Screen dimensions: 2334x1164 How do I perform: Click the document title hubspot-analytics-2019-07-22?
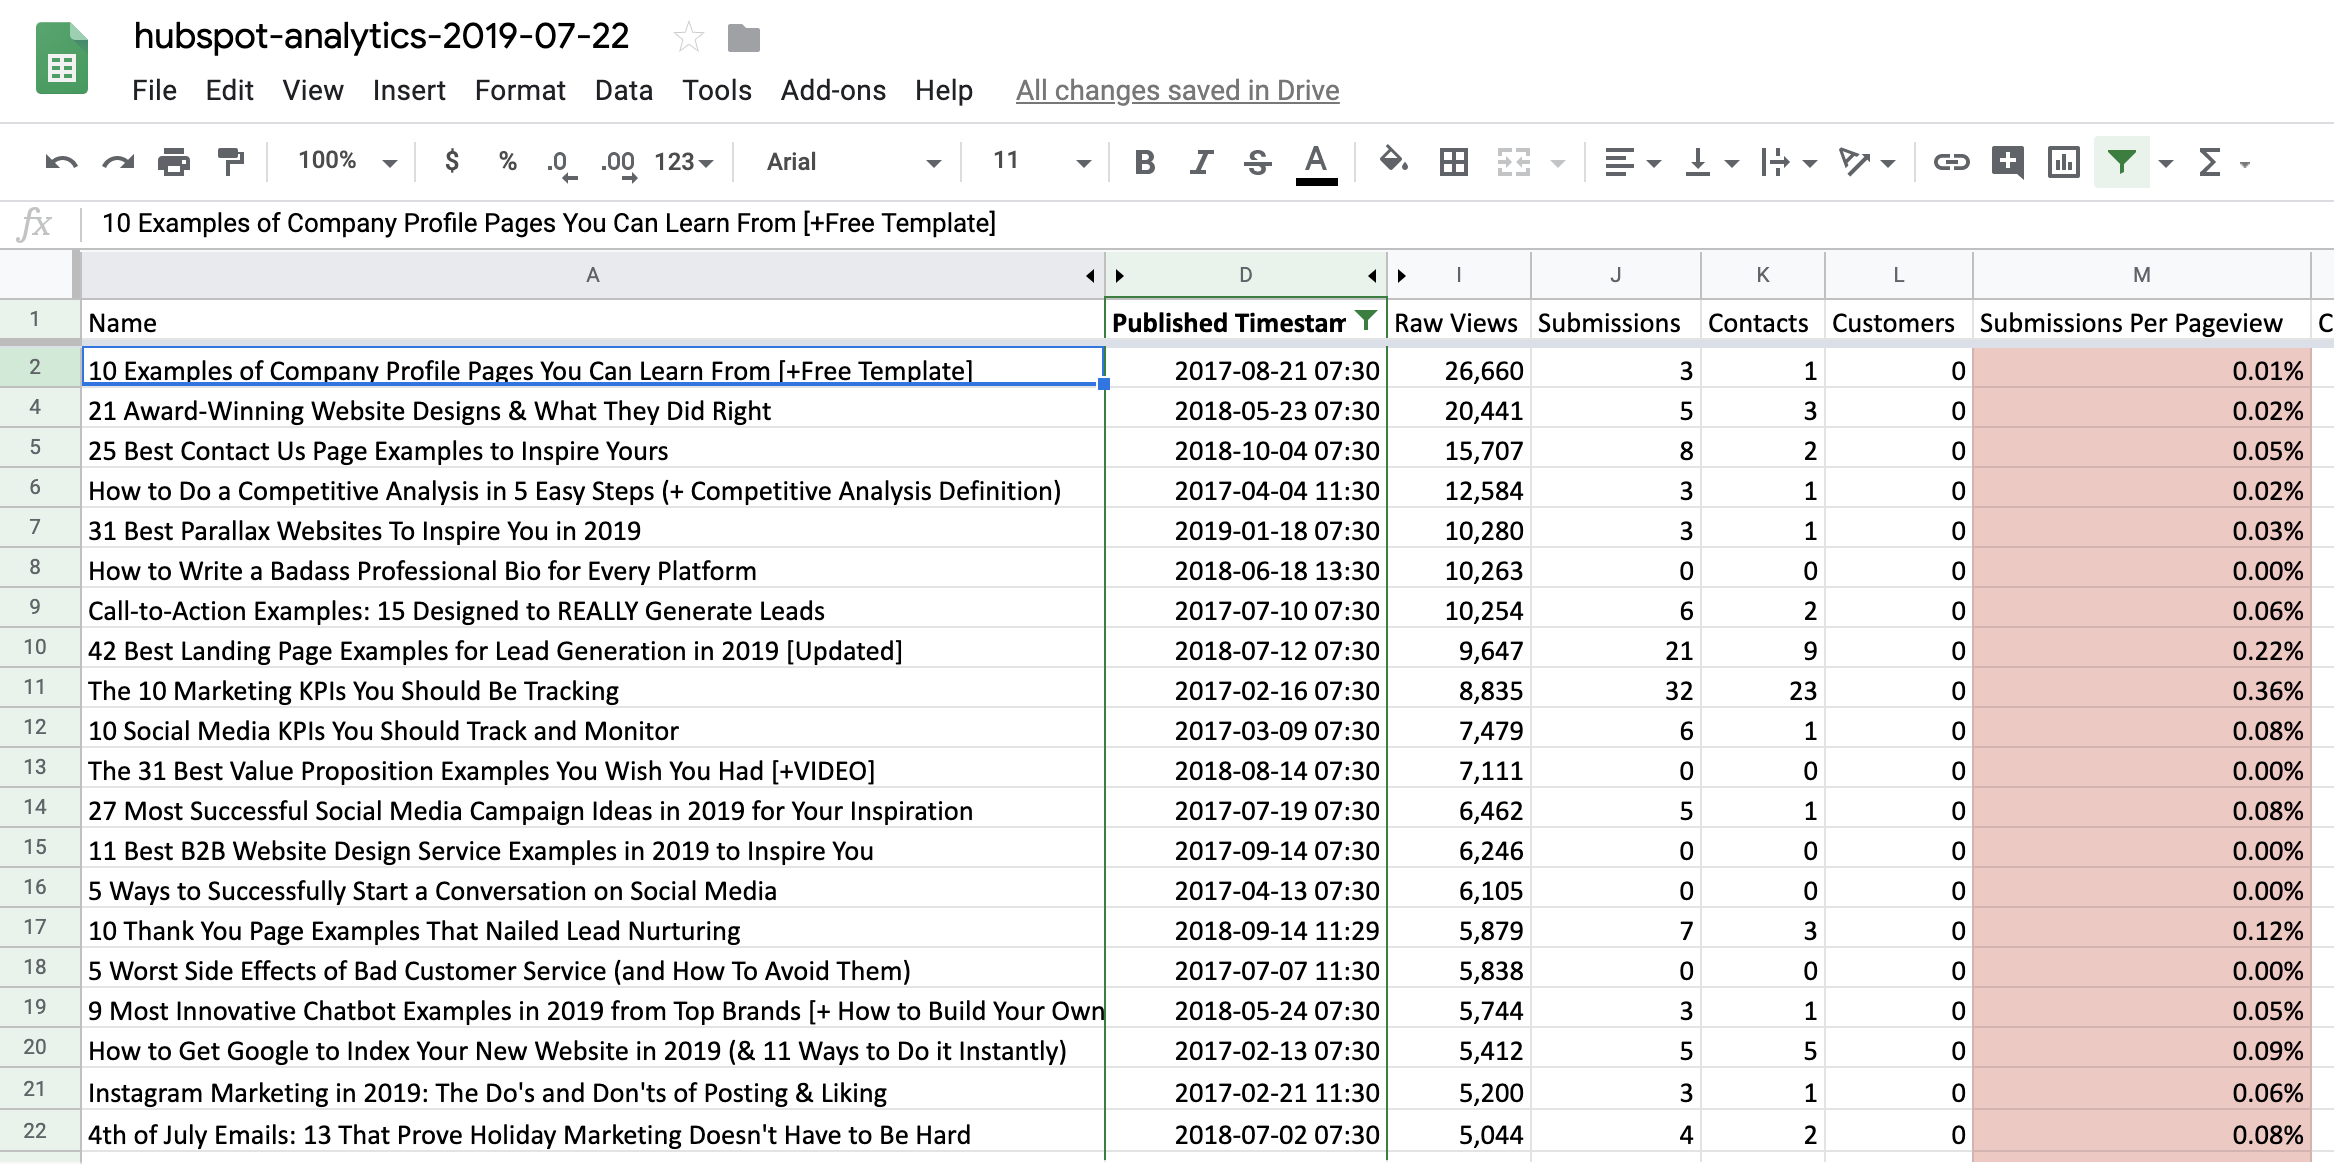(381, 37)
